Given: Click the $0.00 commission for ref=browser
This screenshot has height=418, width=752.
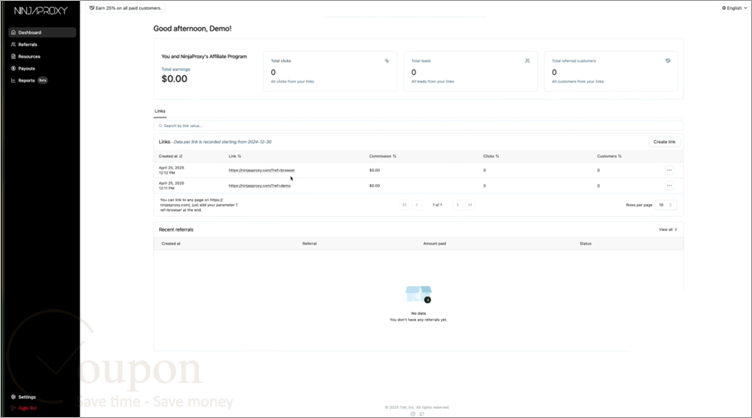Looking at the screenshot, I should [x=375, y=170].
